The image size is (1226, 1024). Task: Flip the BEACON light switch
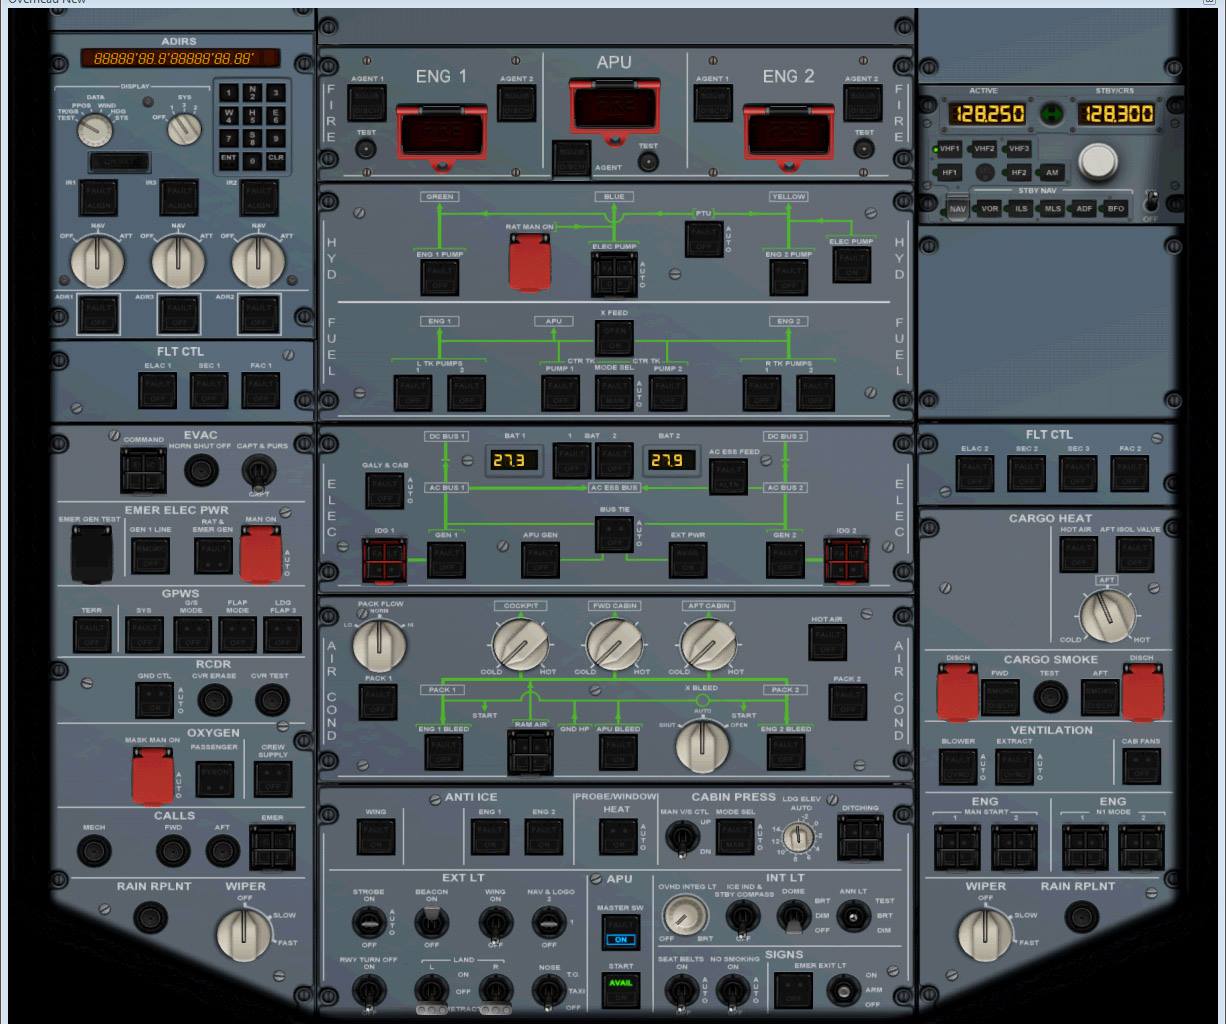point(431,922)
